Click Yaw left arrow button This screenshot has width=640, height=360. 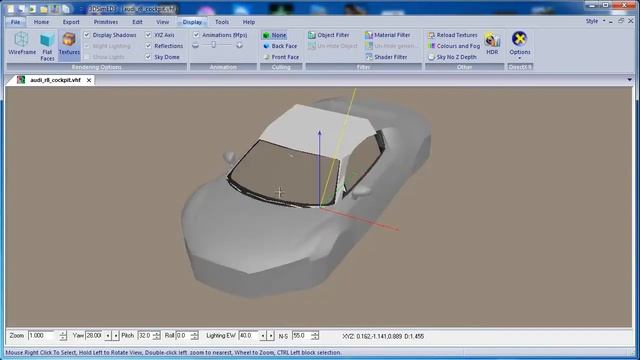(108, 336)
